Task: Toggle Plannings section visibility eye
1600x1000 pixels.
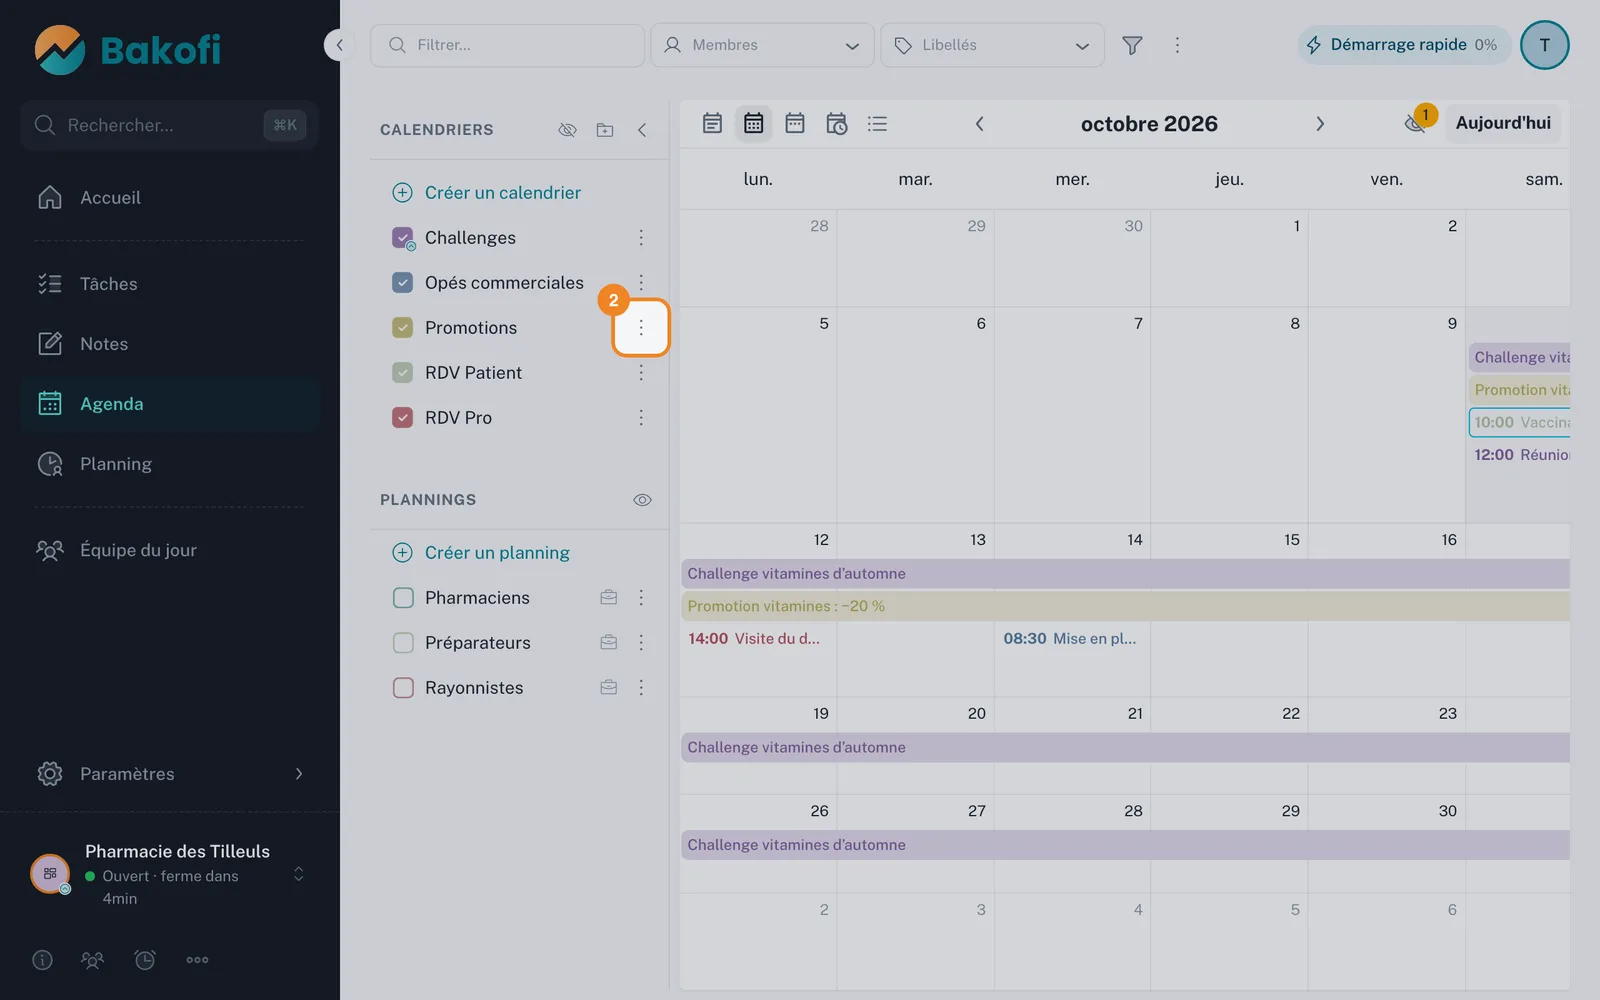Action: [x=642, y=500]
